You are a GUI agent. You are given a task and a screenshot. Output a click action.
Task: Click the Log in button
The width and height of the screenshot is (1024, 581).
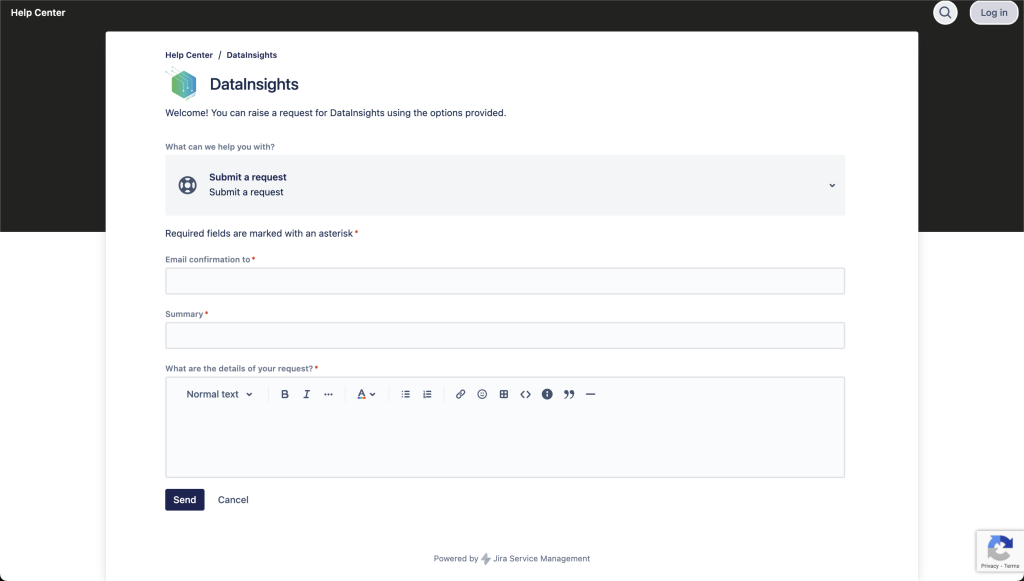coord(993,12)
